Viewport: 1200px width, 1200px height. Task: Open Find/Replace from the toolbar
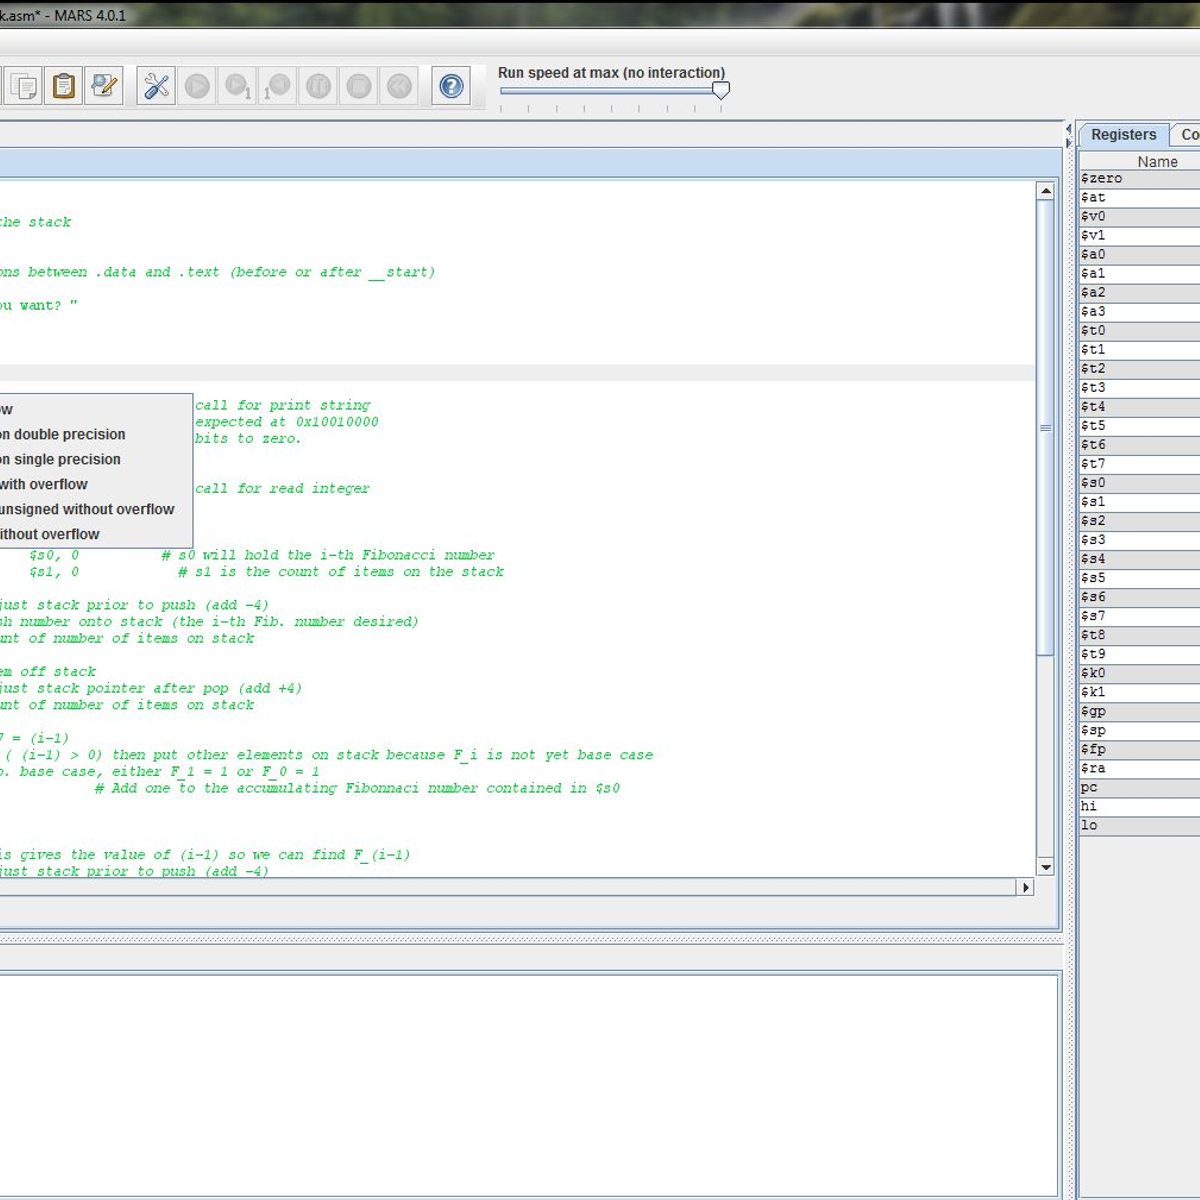pyautogui.click(x=104, y=87)
